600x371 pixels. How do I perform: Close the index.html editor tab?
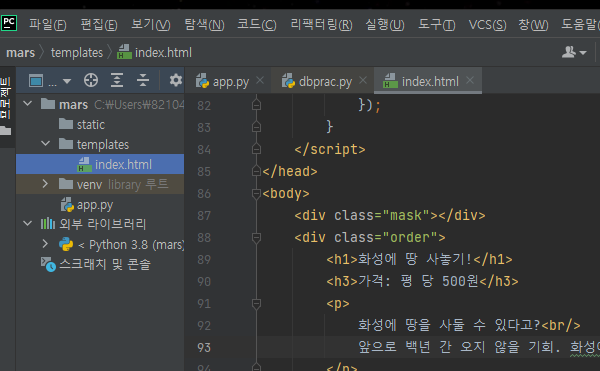(470, 80)
